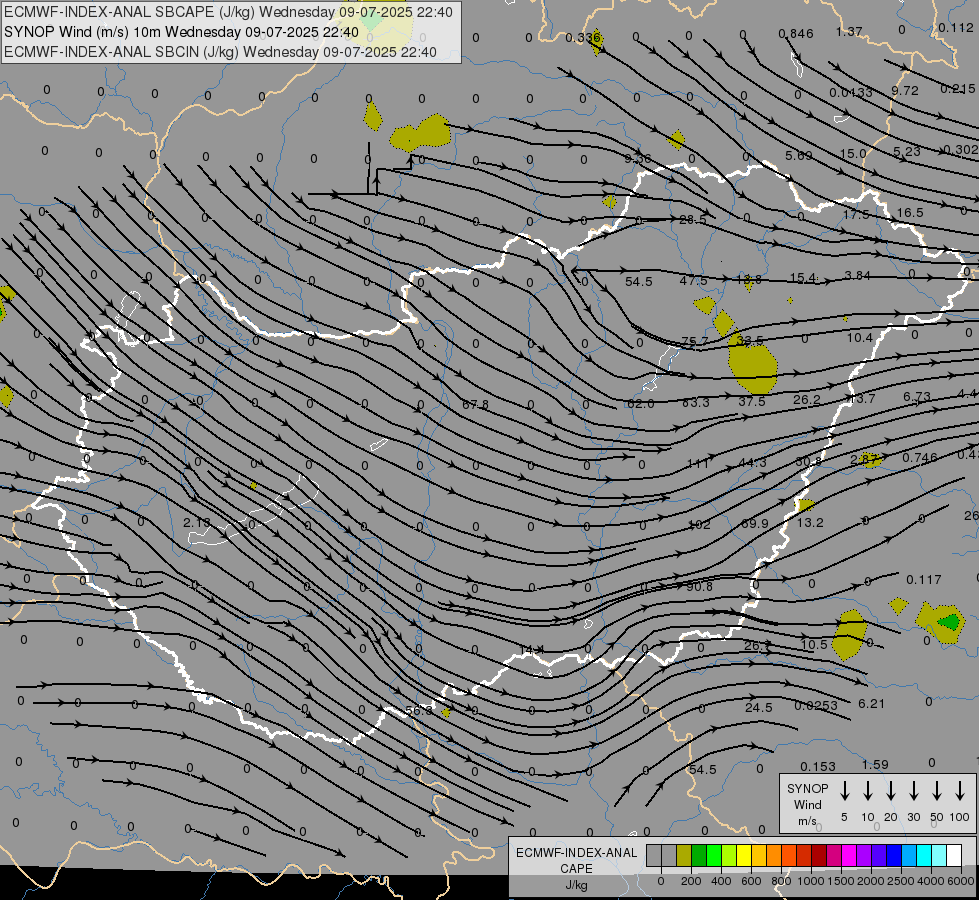
Task: Select the white CAPE legend swatch
Action: point(953,856)
